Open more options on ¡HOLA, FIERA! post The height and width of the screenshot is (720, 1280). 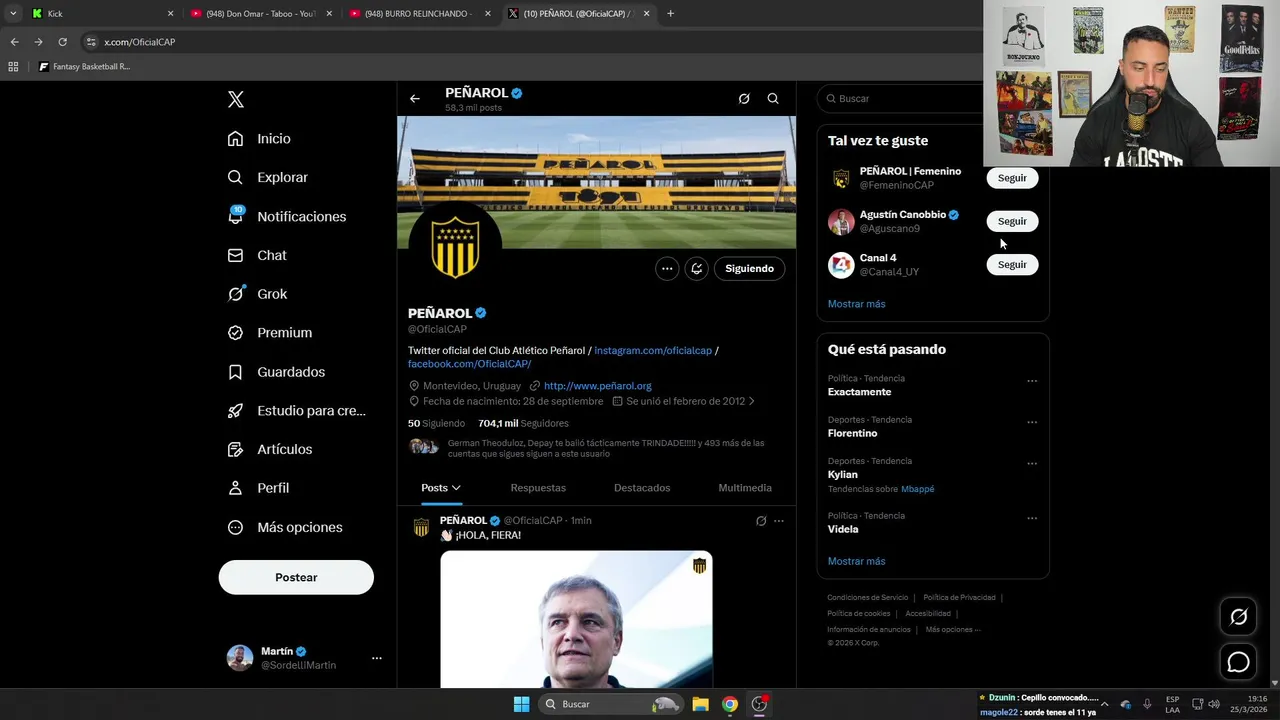779,521
